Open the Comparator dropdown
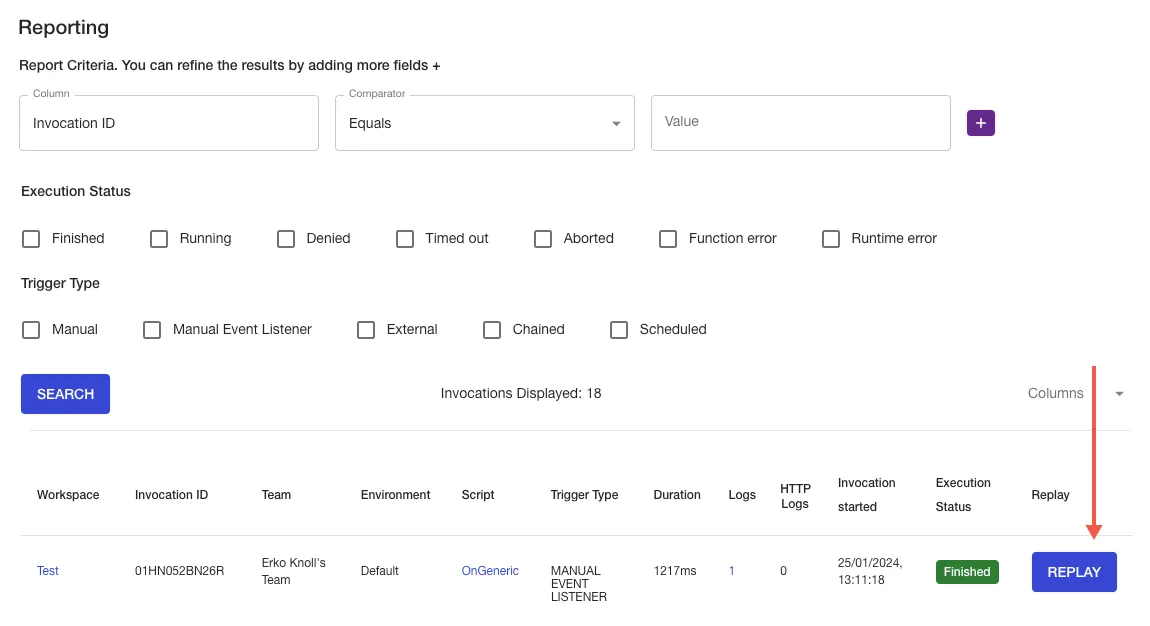 [x=485, y=123]
